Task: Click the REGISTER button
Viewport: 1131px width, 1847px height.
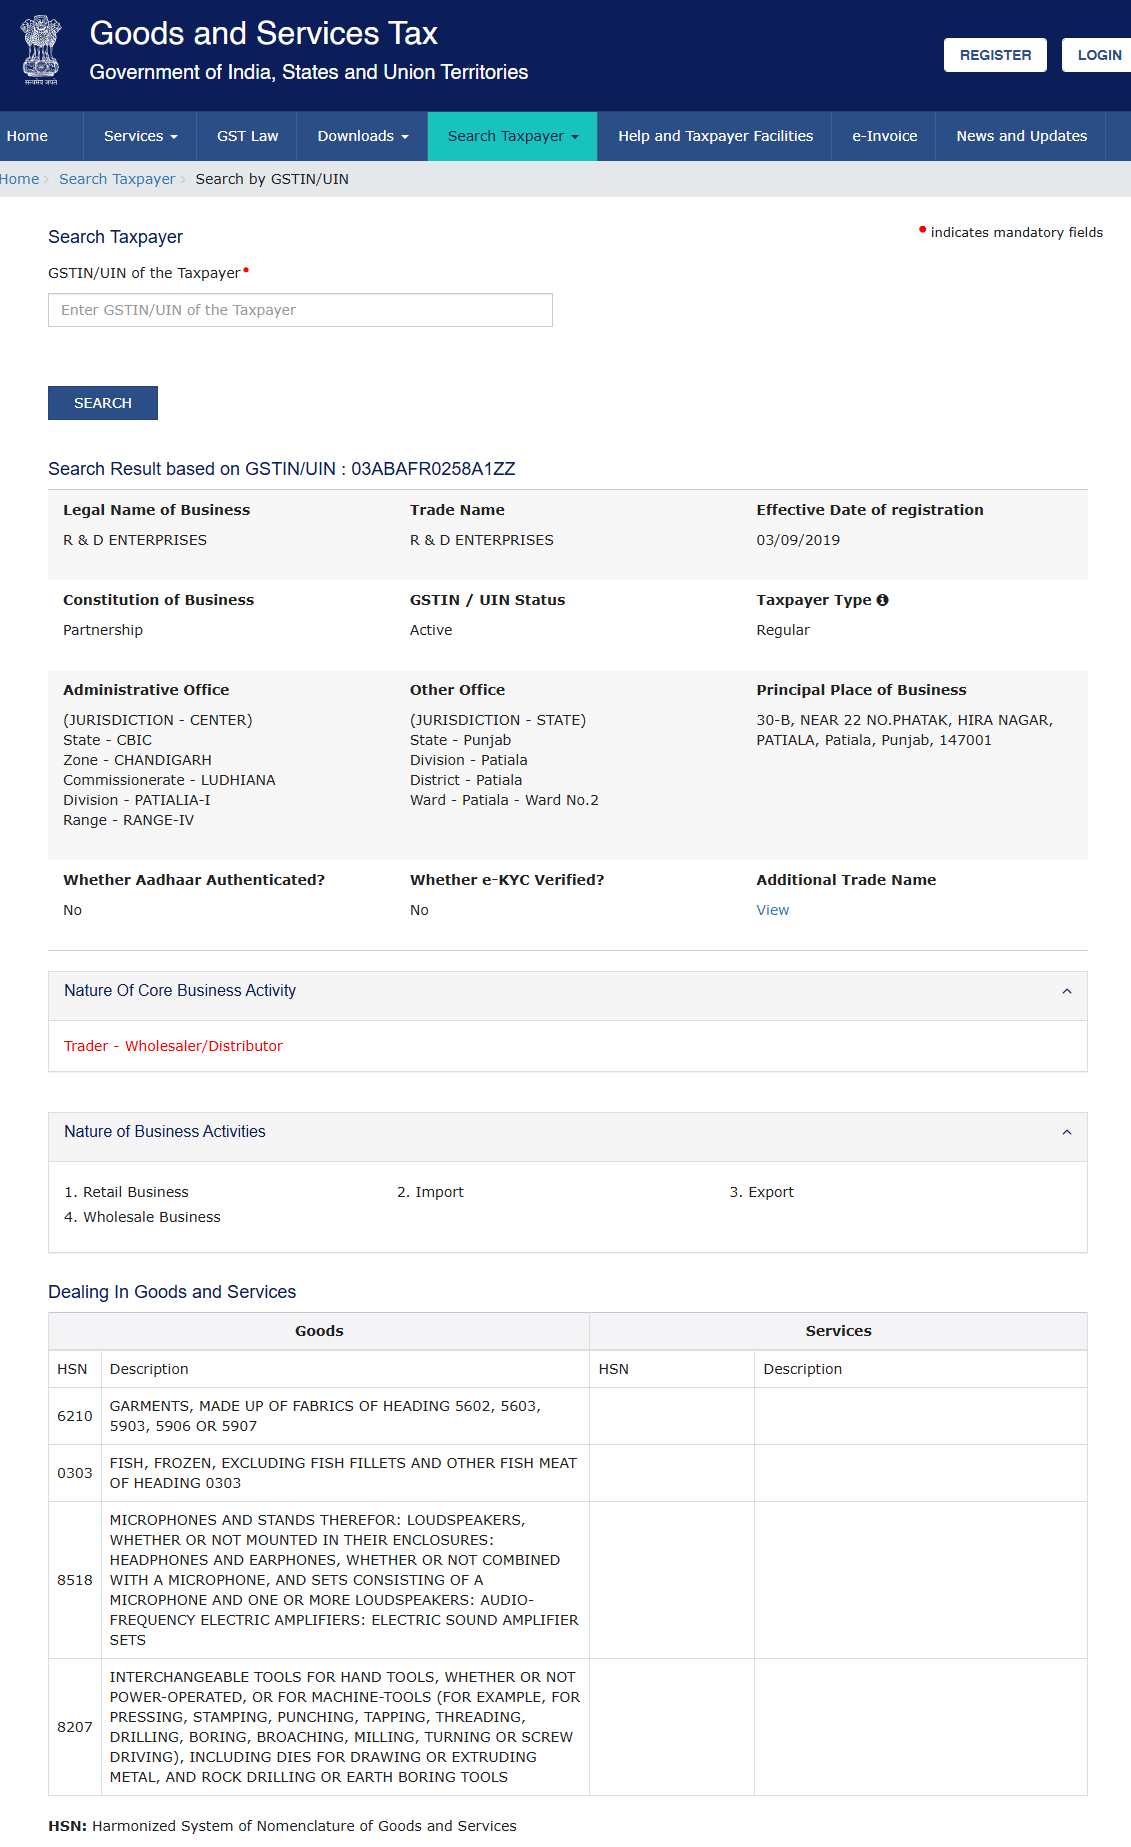Action: (995, 55)
